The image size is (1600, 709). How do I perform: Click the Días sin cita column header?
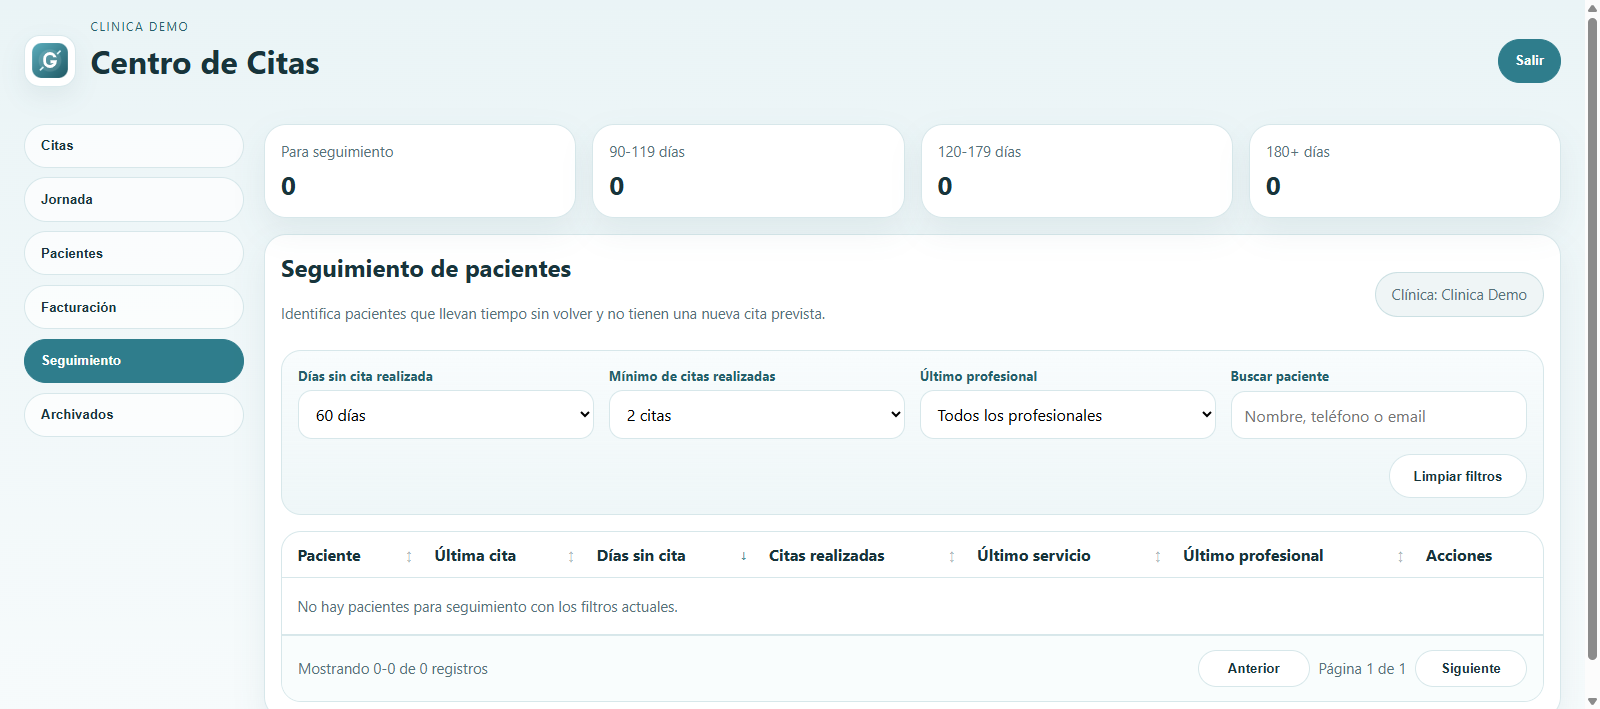pos(641,556)
